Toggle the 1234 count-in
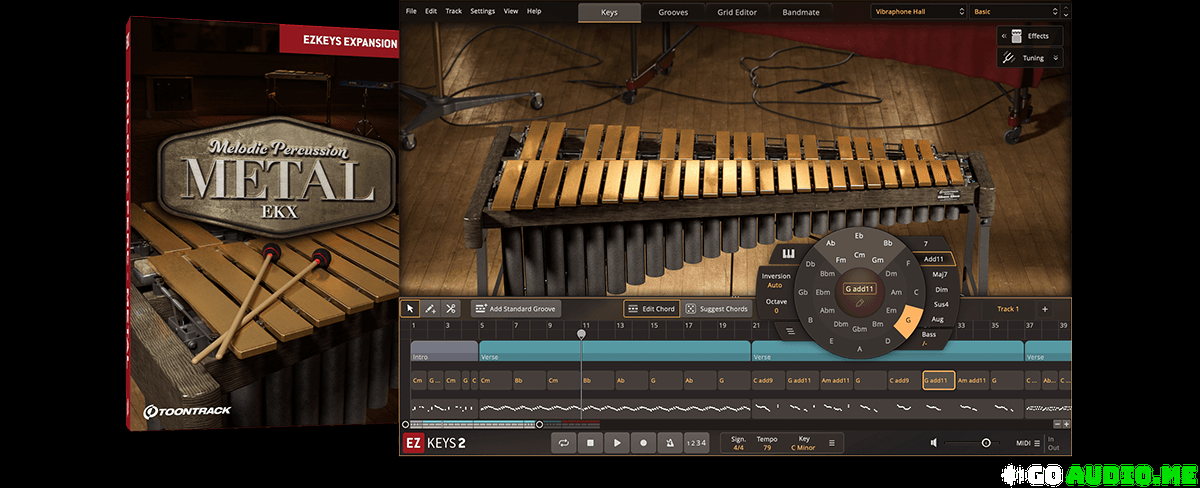This screenshot has height=488, width=1200. pyautogui.click(x=697, y=442)
